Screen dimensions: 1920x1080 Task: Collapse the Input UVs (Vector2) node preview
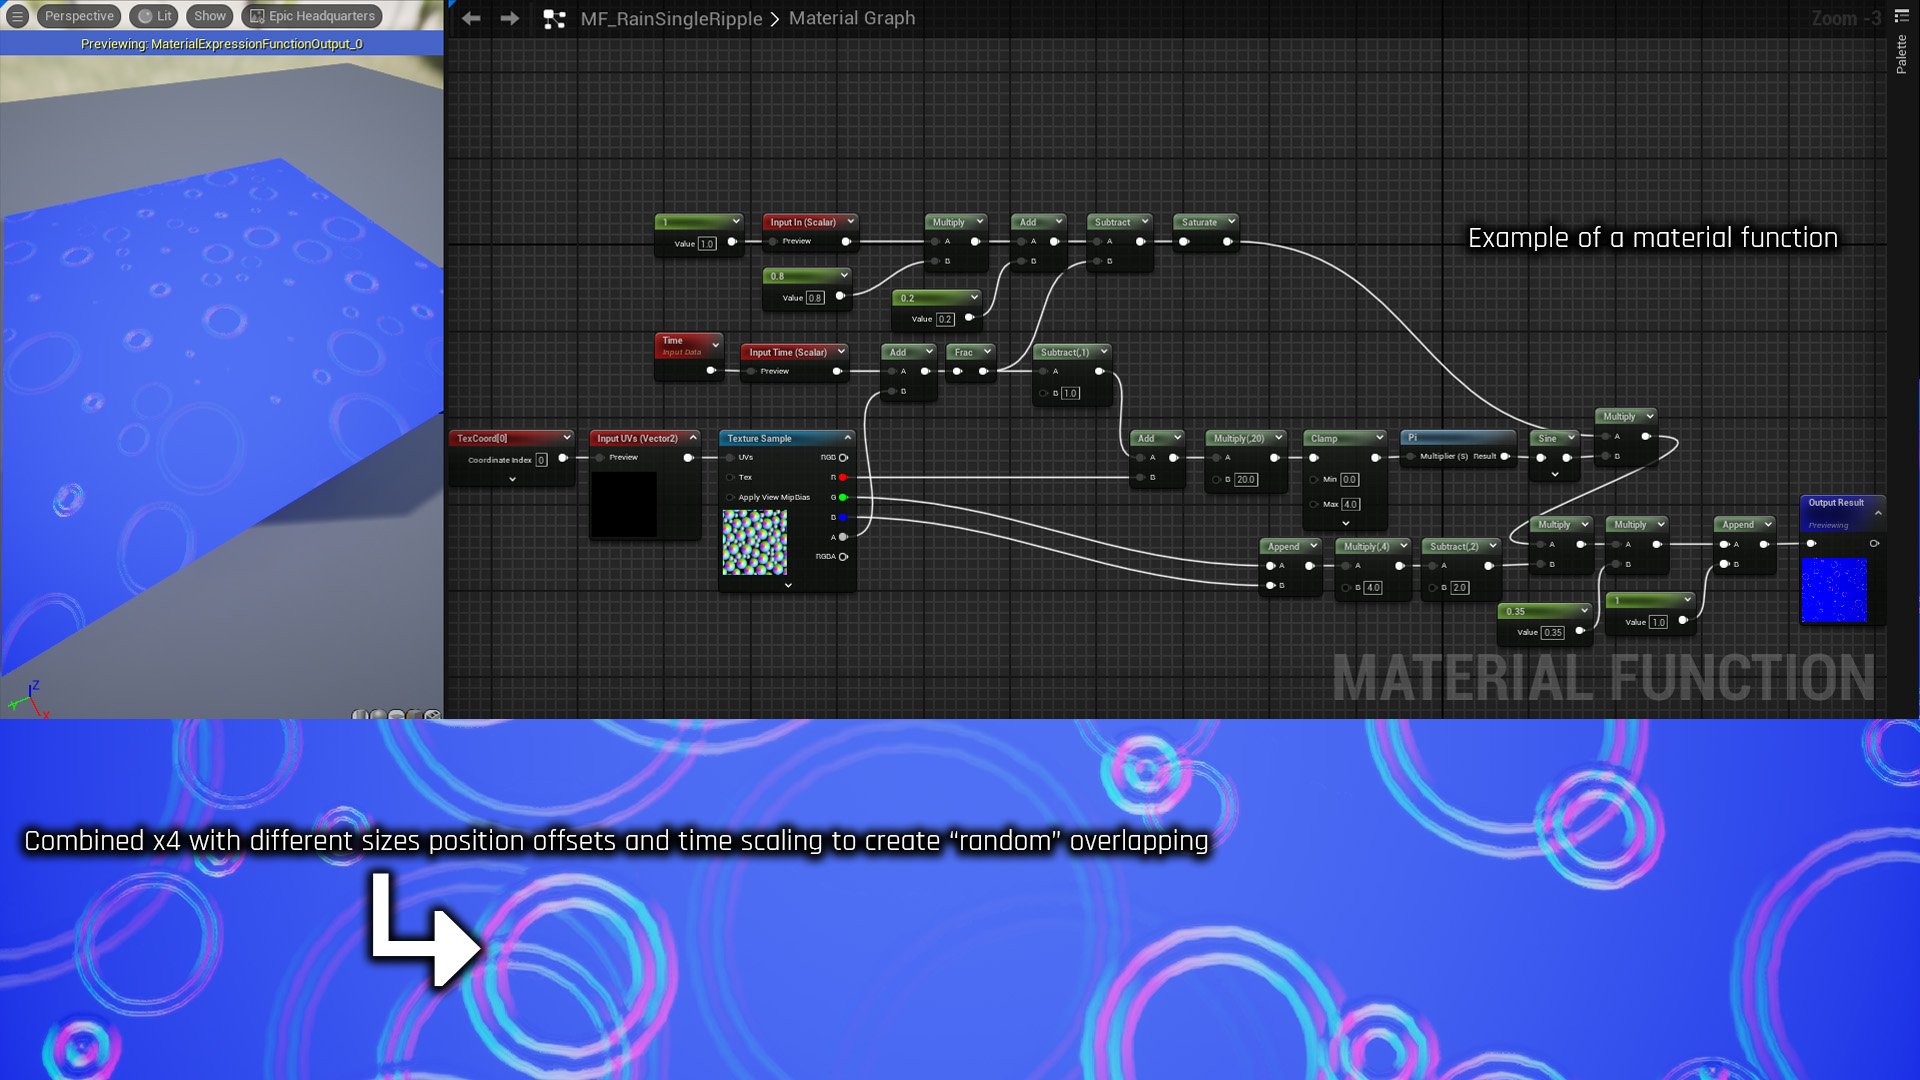click(693, 437)
